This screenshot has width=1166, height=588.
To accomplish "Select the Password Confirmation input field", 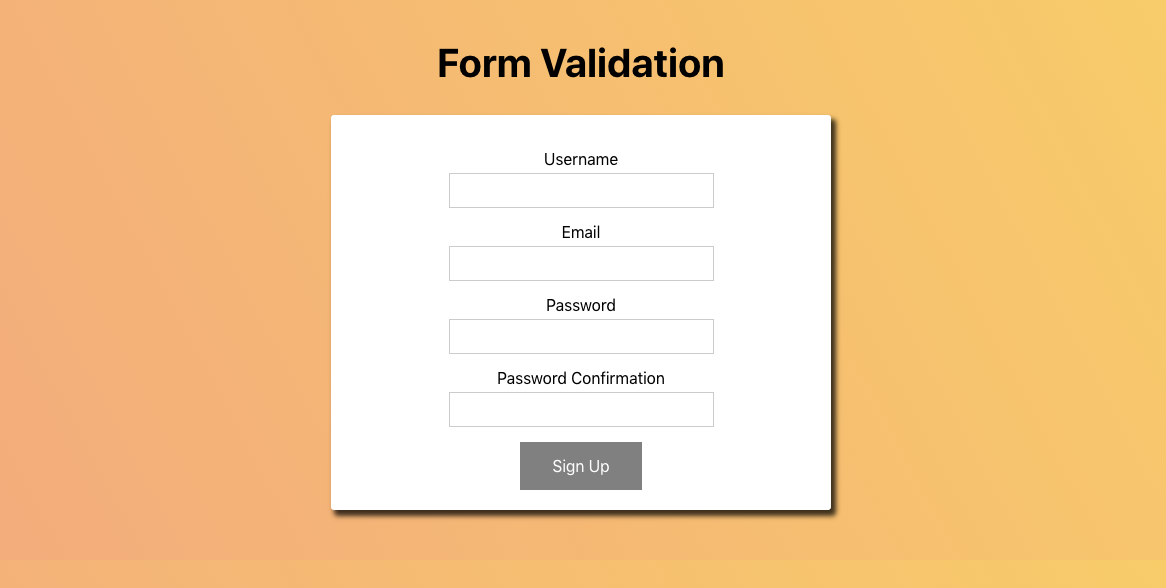I will pos(581,409).
